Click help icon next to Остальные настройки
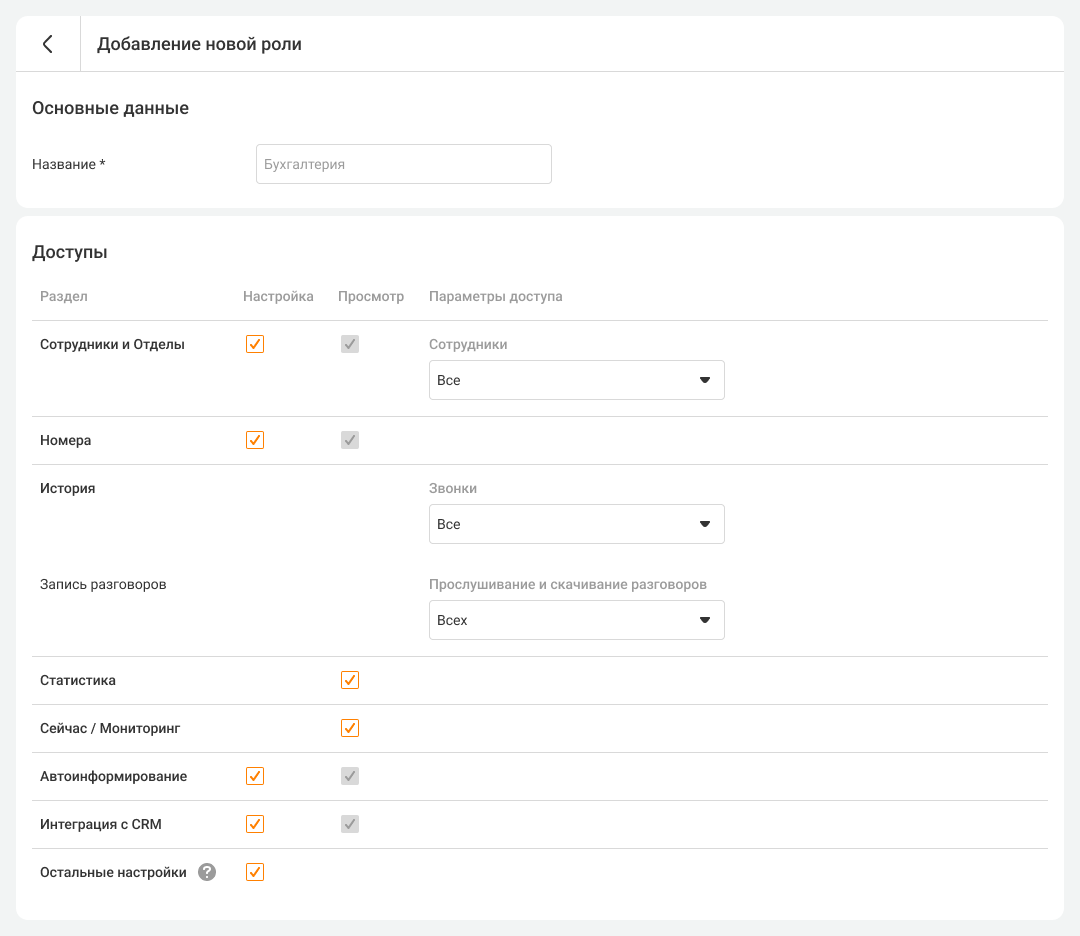This screenshot has width=1080, height=936. (x=207, y=872)
